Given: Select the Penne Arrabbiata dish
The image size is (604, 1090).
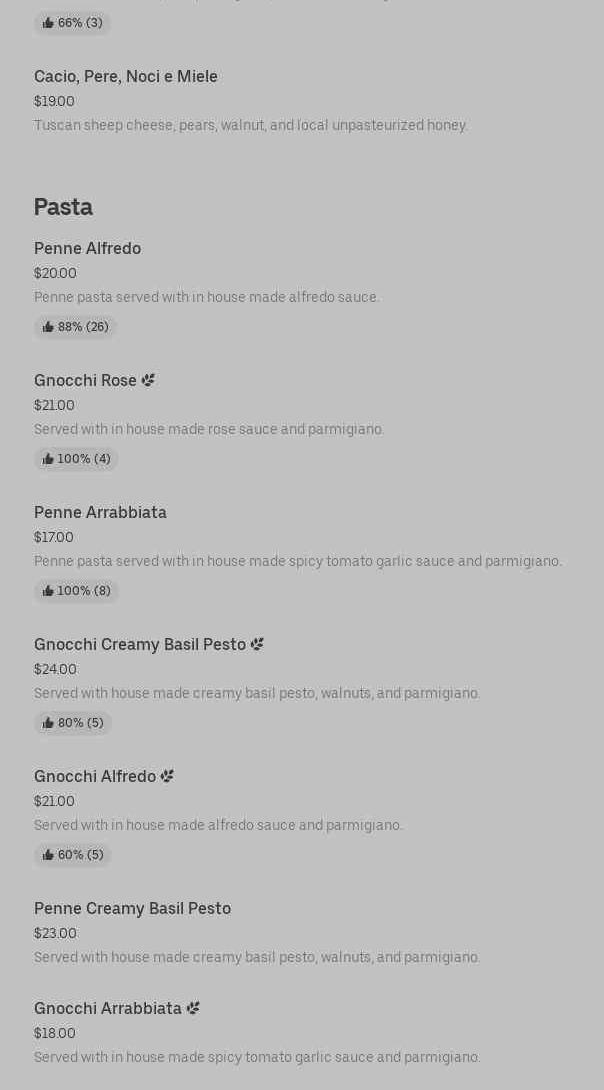Looking at the screenshot, I should [100, 512].
